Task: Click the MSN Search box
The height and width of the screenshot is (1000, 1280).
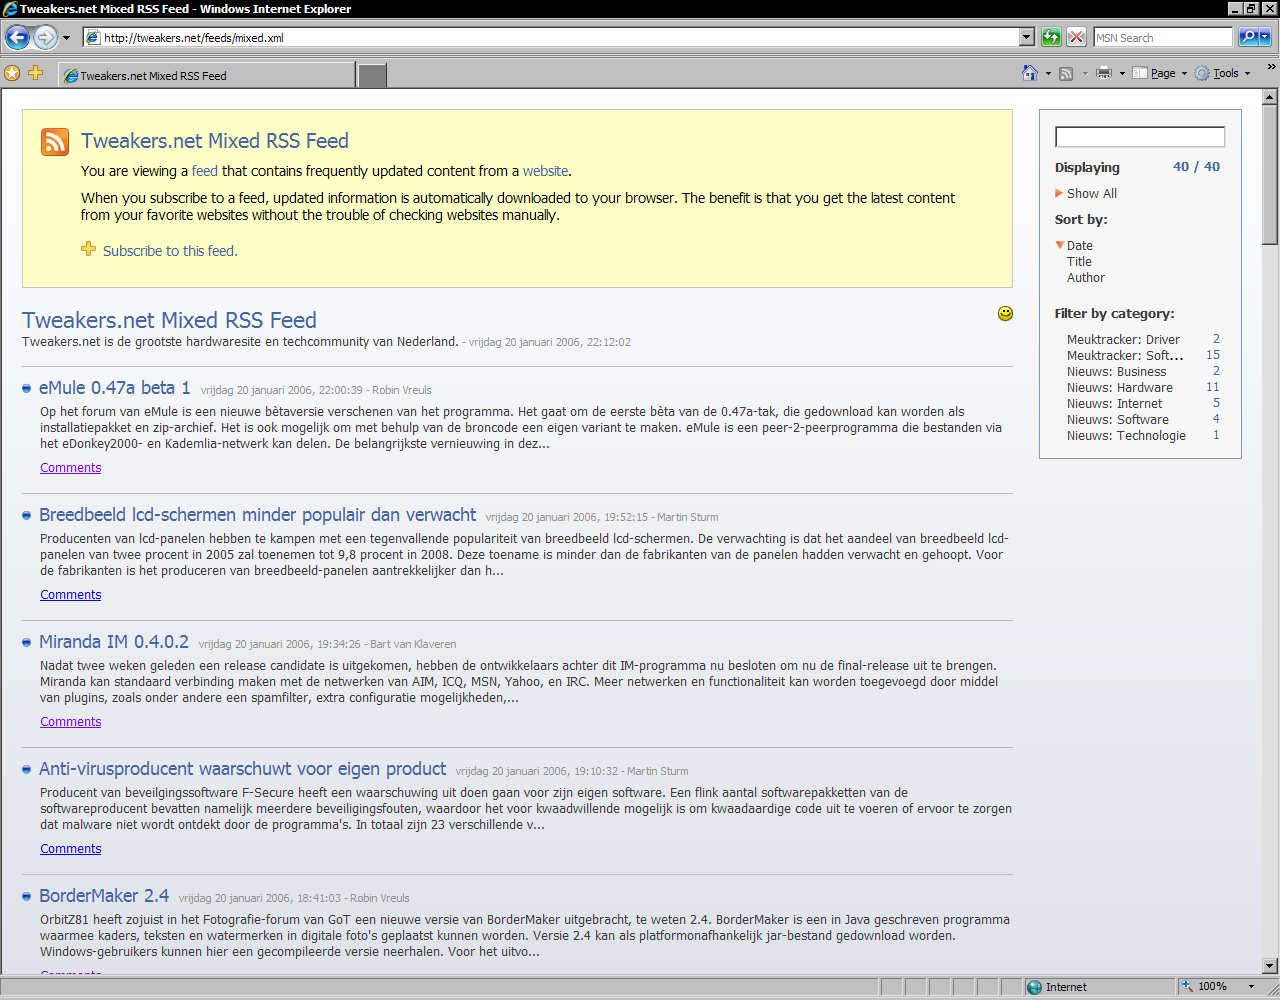Action: pos(1163,38)
